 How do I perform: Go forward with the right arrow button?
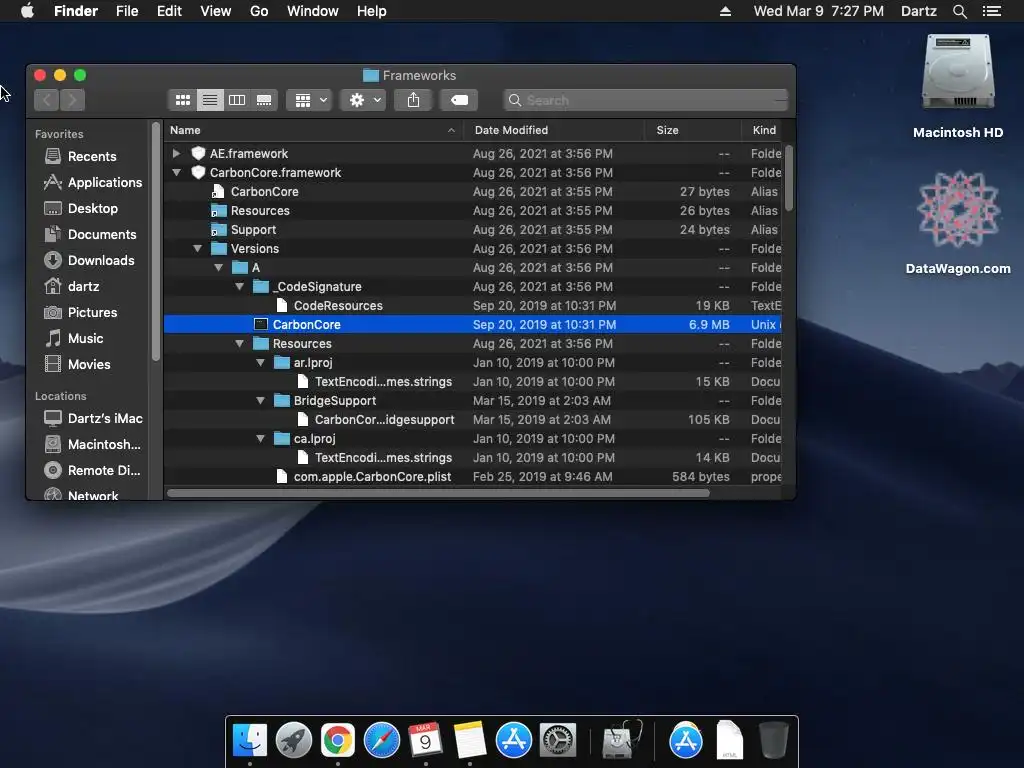coord(72,100)
